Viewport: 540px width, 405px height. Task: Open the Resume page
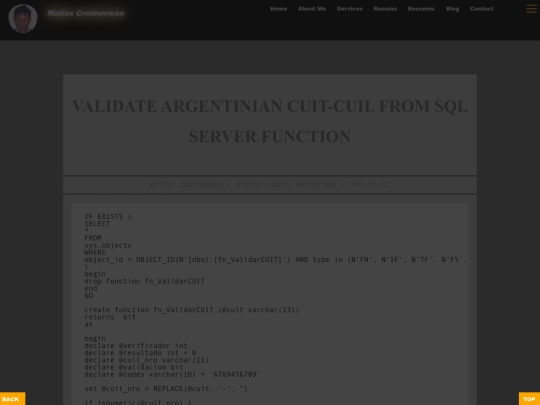coord(385,9)
